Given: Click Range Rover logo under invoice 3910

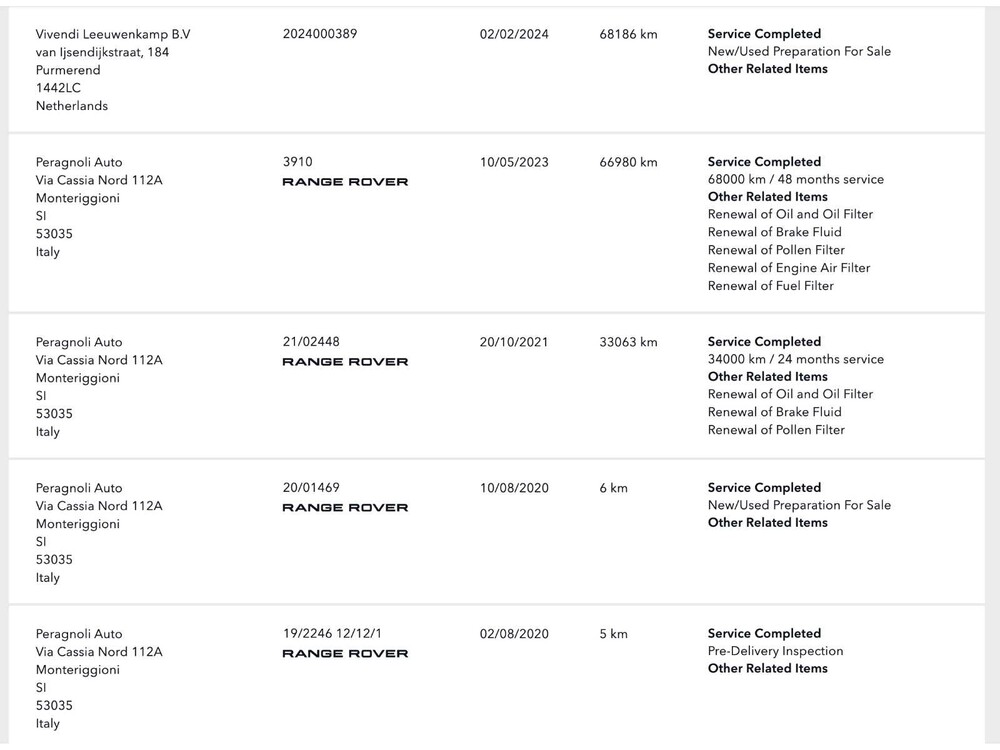Looking at the screenshot, I should pyautogui.click(x=345, y=182).
